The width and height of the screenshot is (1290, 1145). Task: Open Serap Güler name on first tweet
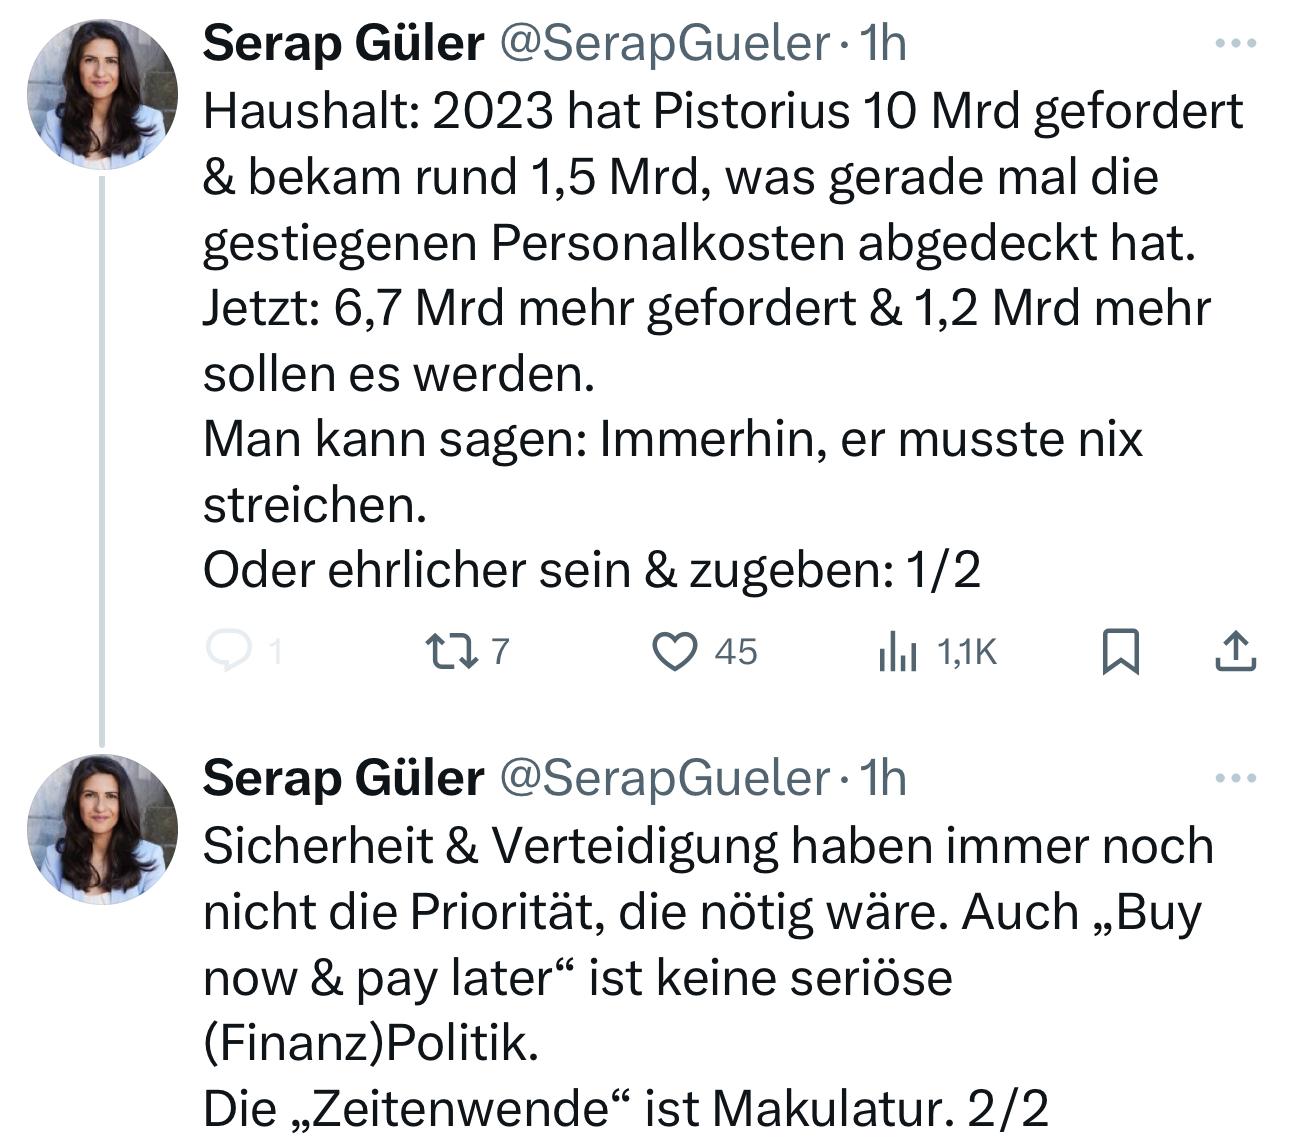[x=343, y=44]
